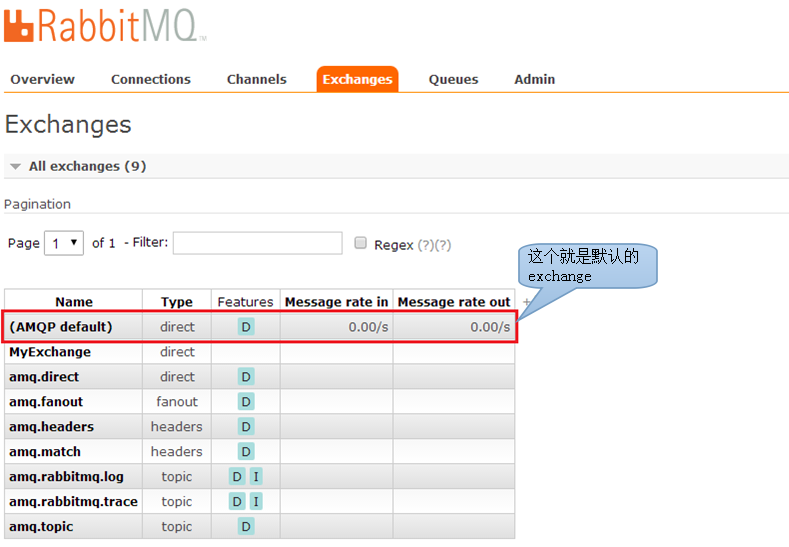Collapse the All exchanges (9) section
Image resolution: width=789 pixels, height=547 pixels.
click(x=88, y=166)
